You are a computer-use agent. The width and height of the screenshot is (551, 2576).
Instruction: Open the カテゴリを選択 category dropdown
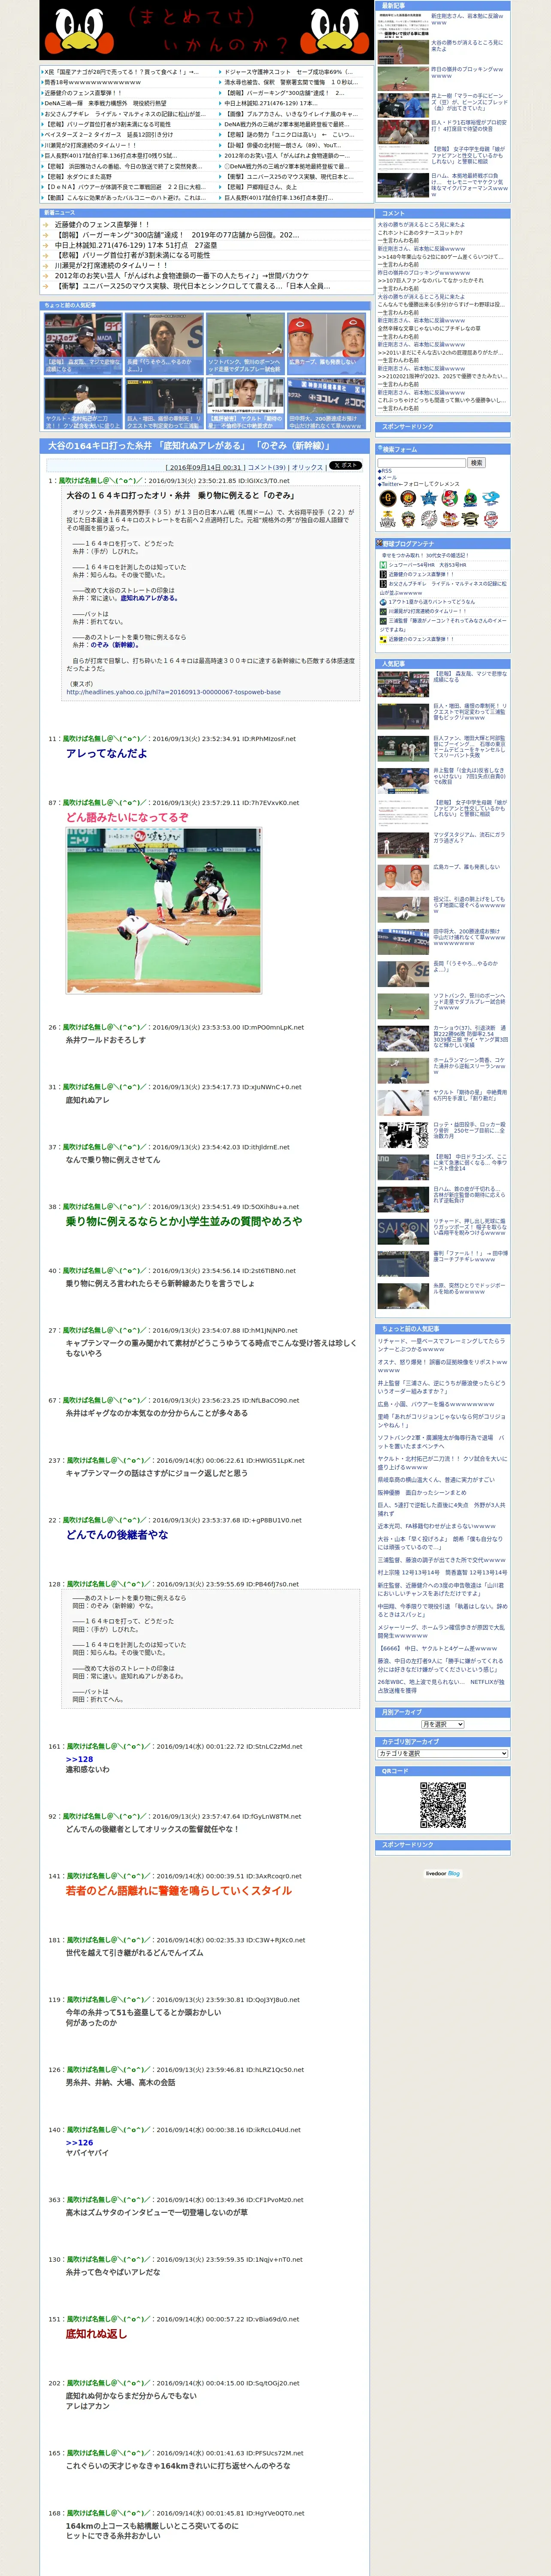(x=443, y=1753)
